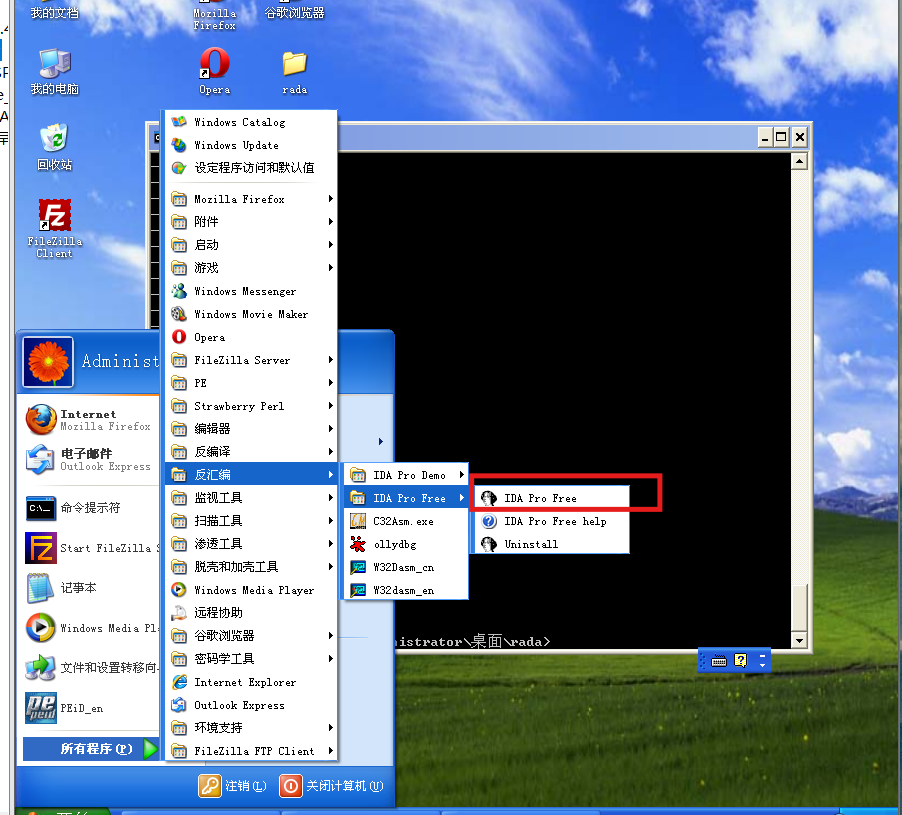Click scroll down arrow in console window
Viewport: 902px width, 815px height.
(799, 640)
